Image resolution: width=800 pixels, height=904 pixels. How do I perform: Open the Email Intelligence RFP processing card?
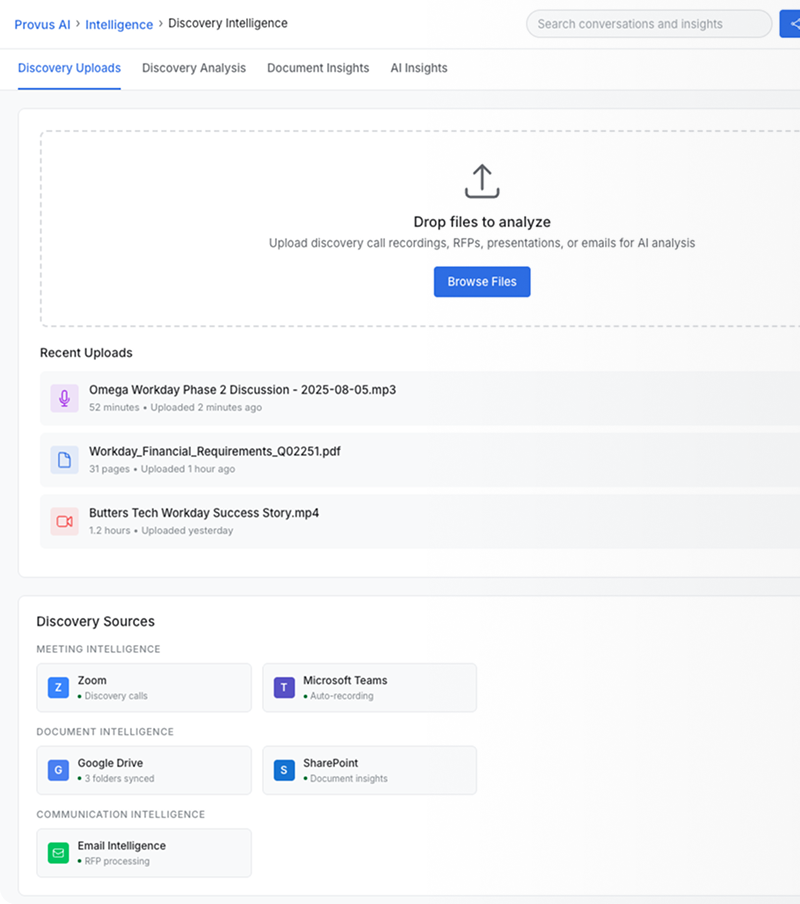[144, 853]
